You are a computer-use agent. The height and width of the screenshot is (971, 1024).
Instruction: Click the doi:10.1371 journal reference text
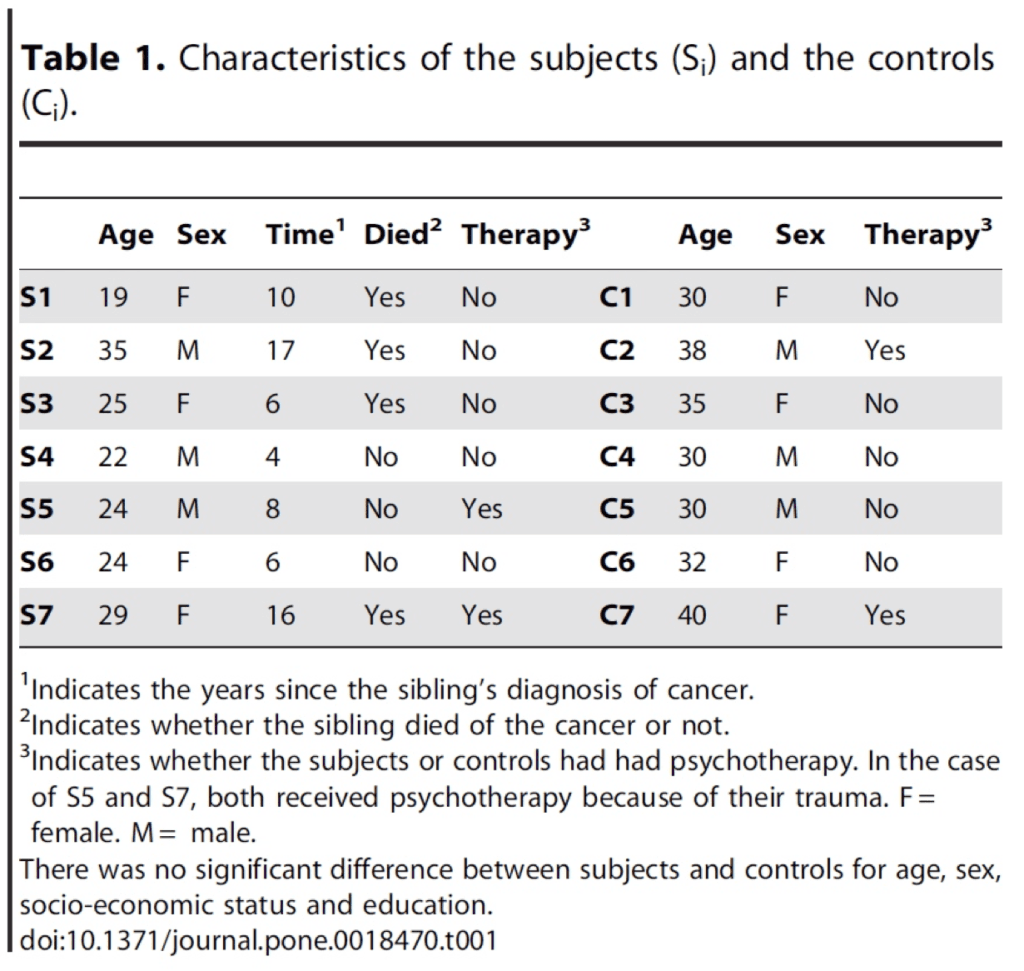click(x=259, y=940)
